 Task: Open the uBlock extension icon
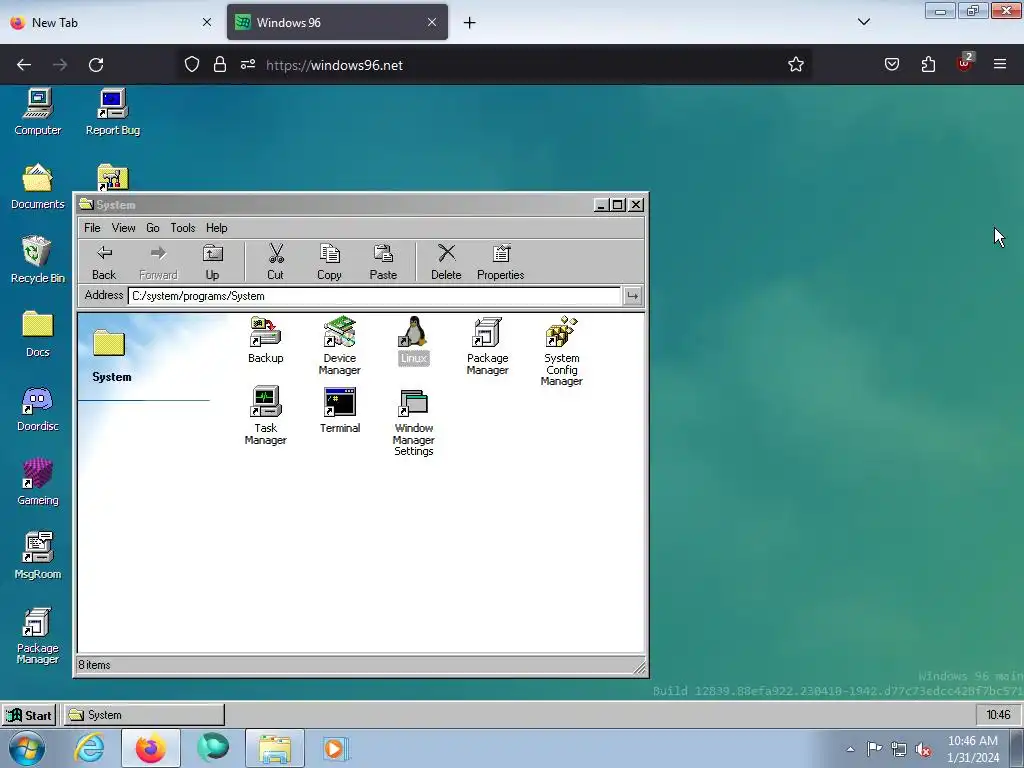(965, 64)
